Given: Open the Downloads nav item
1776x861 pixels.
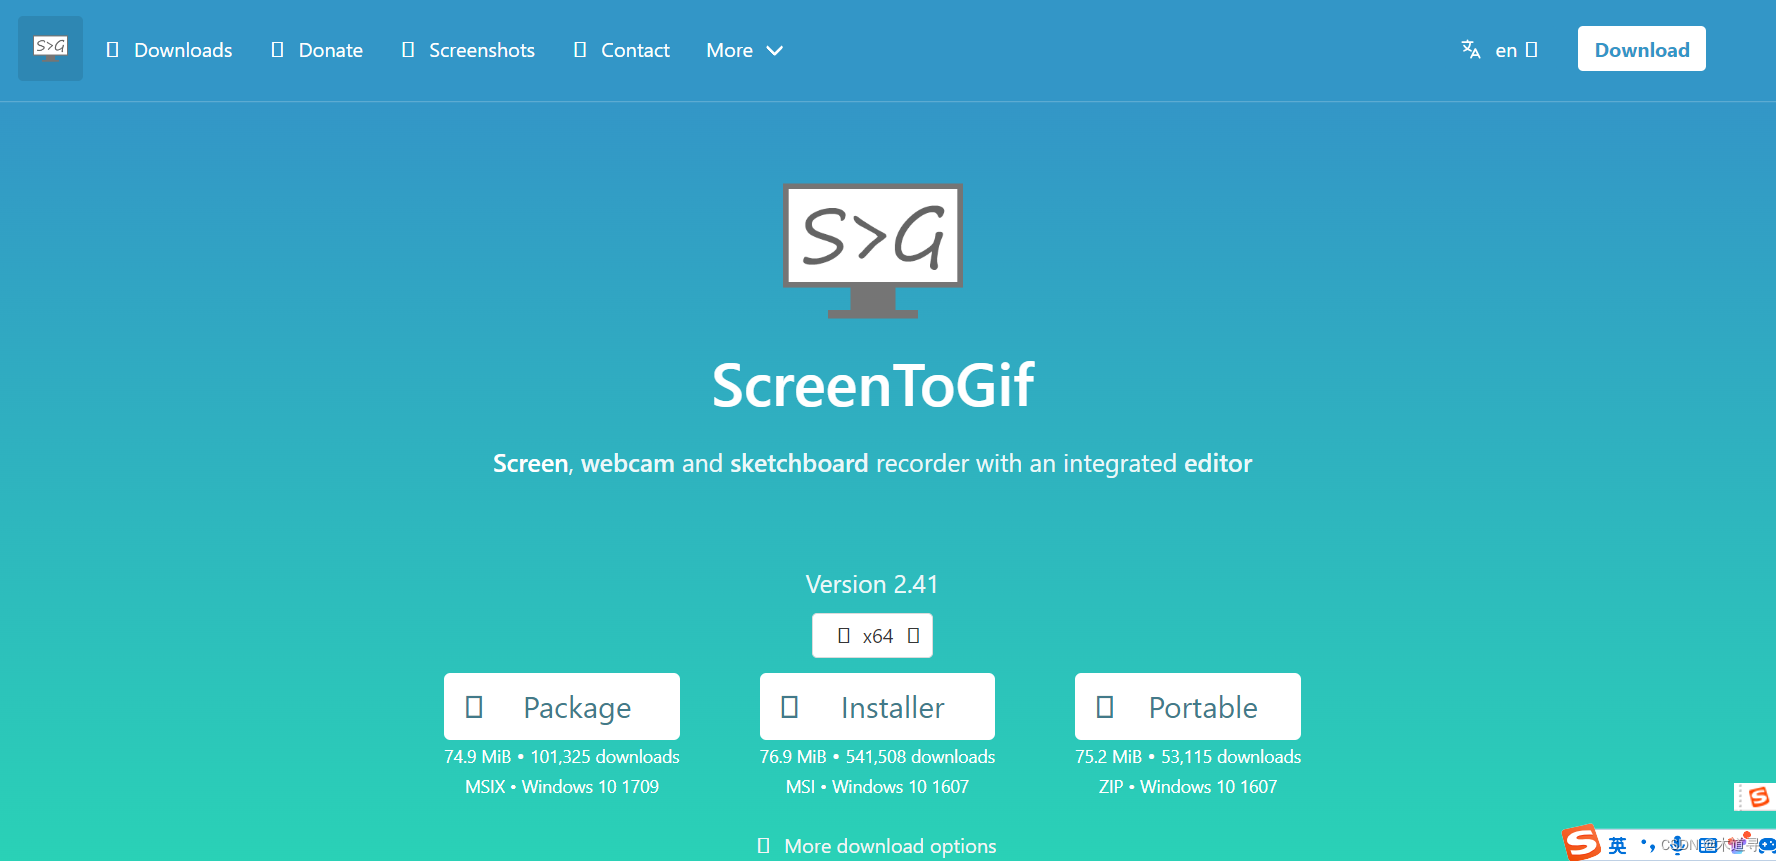Looking at the screenshot, I should click(x=169, y=50).
